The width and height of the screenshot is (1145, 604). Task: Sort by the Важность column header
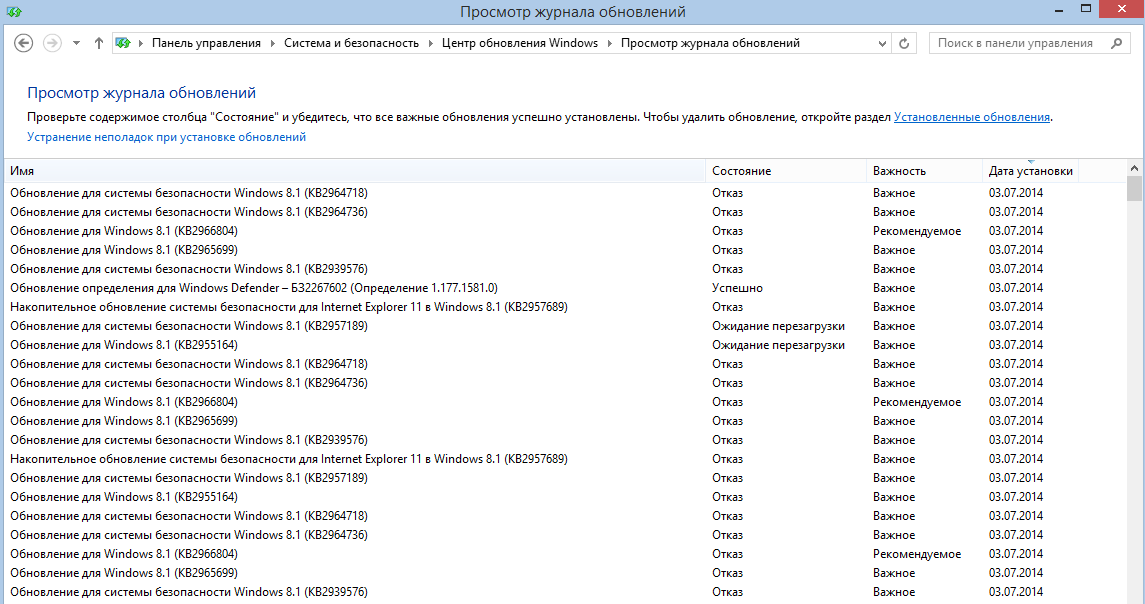point(924,171)
